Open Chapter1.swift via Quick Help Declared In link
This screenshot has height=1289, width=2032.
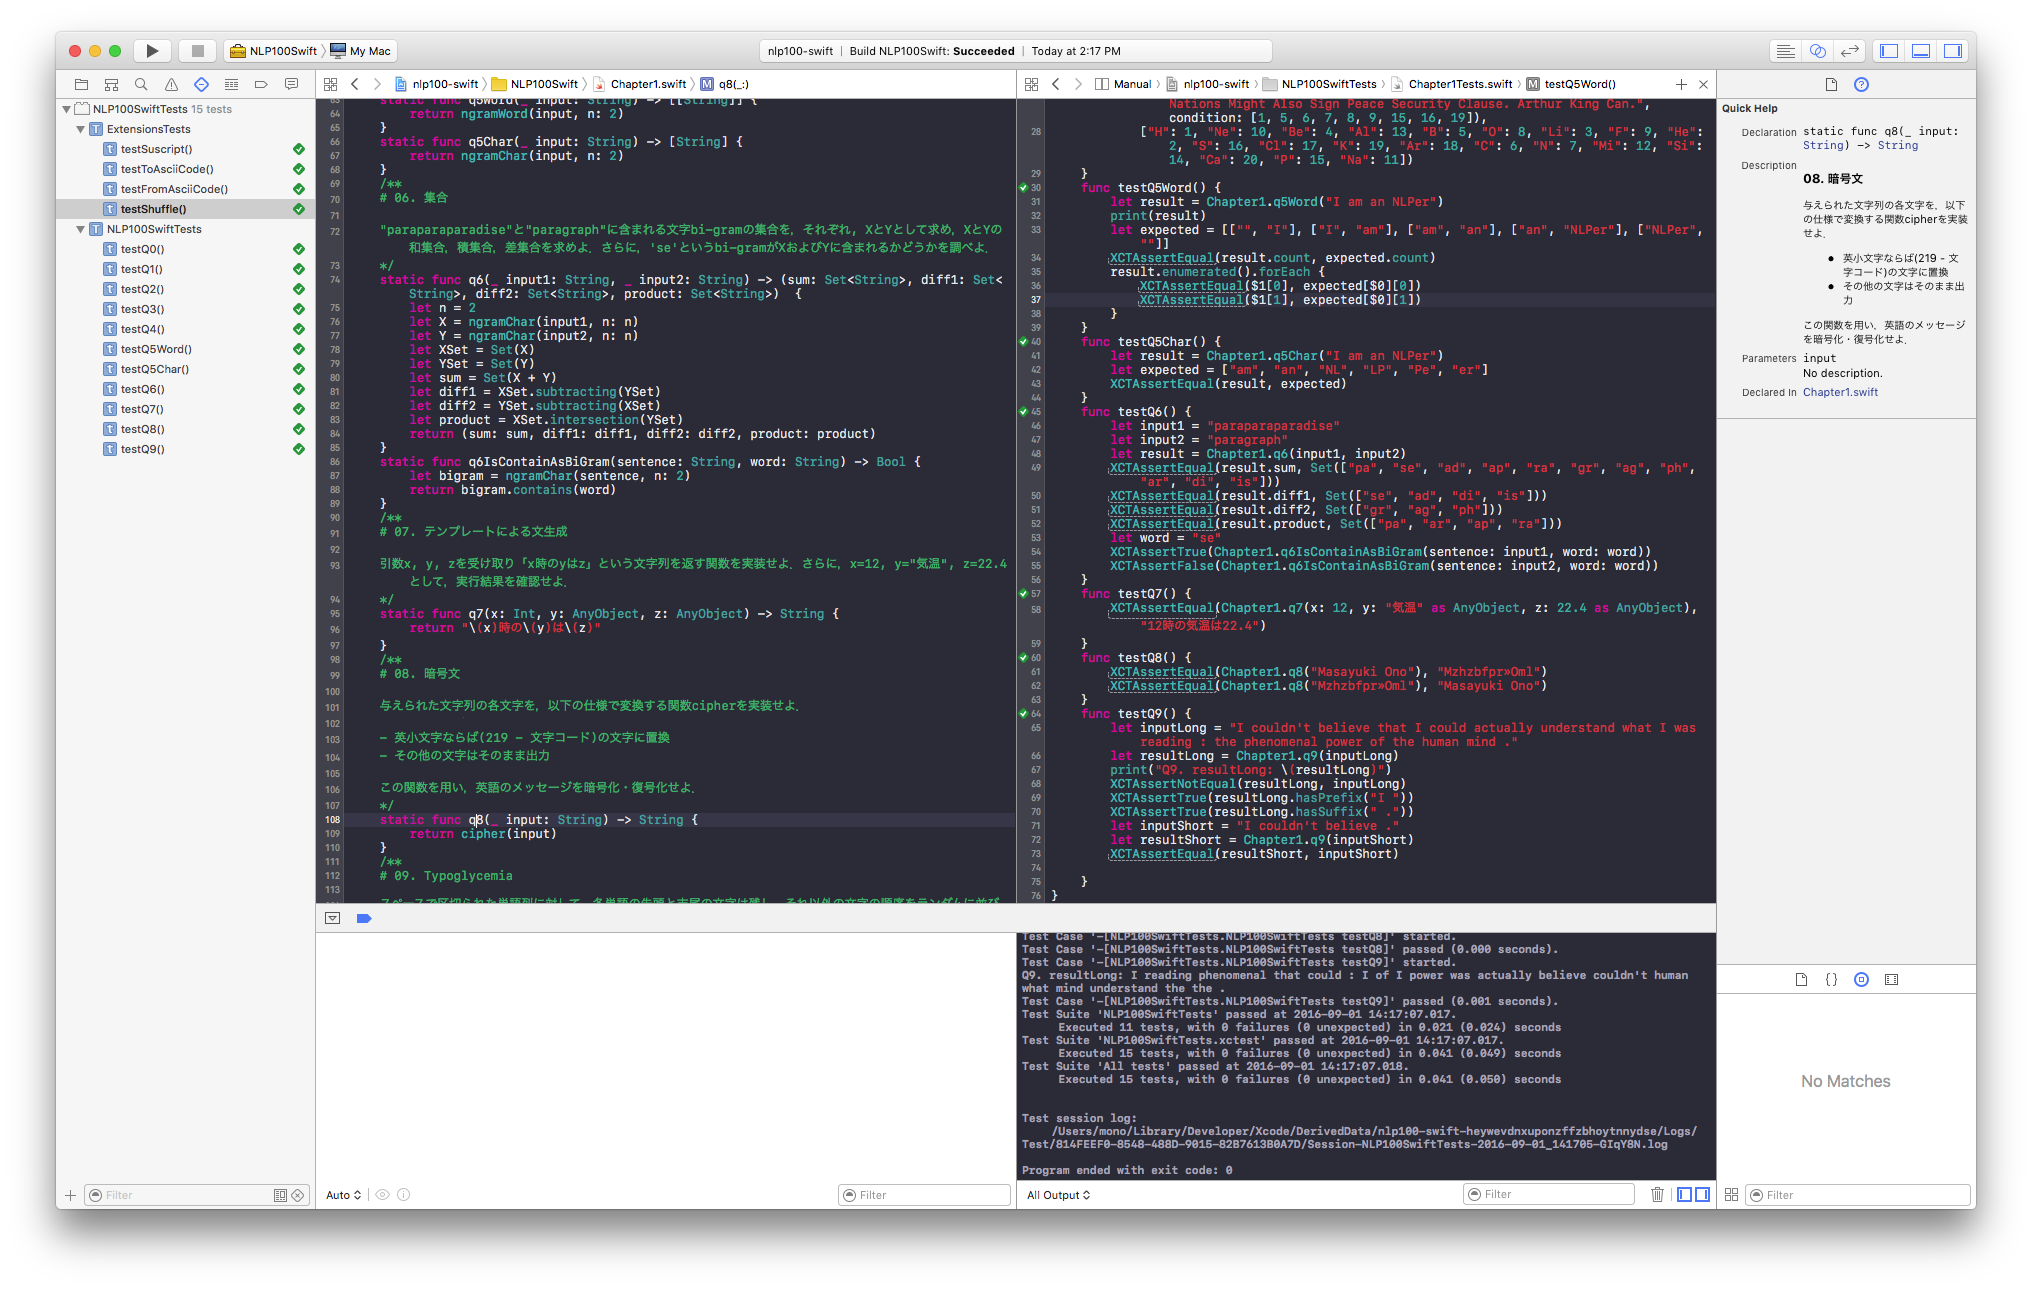1840,392
